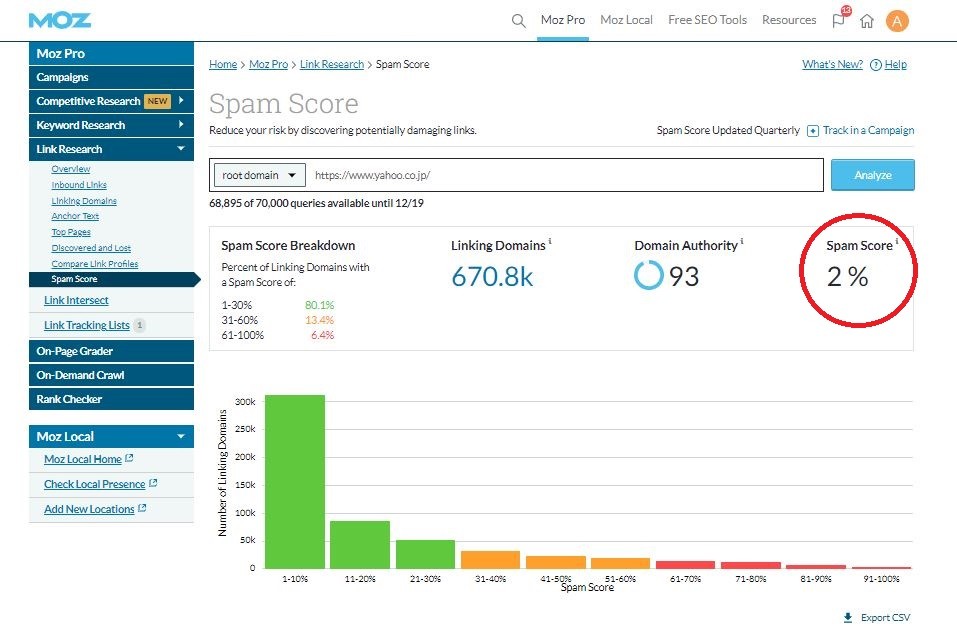Click the Link Research breadcrumb link

[331, 65]
